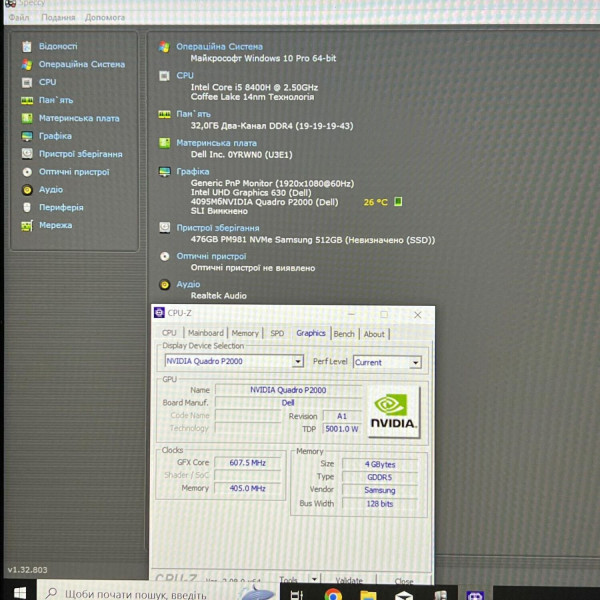Image resolution: width=600 pixels, height=600 pixels.
Task: Click the GFX Core 607.5 MHz field
Action: (247, 463)
